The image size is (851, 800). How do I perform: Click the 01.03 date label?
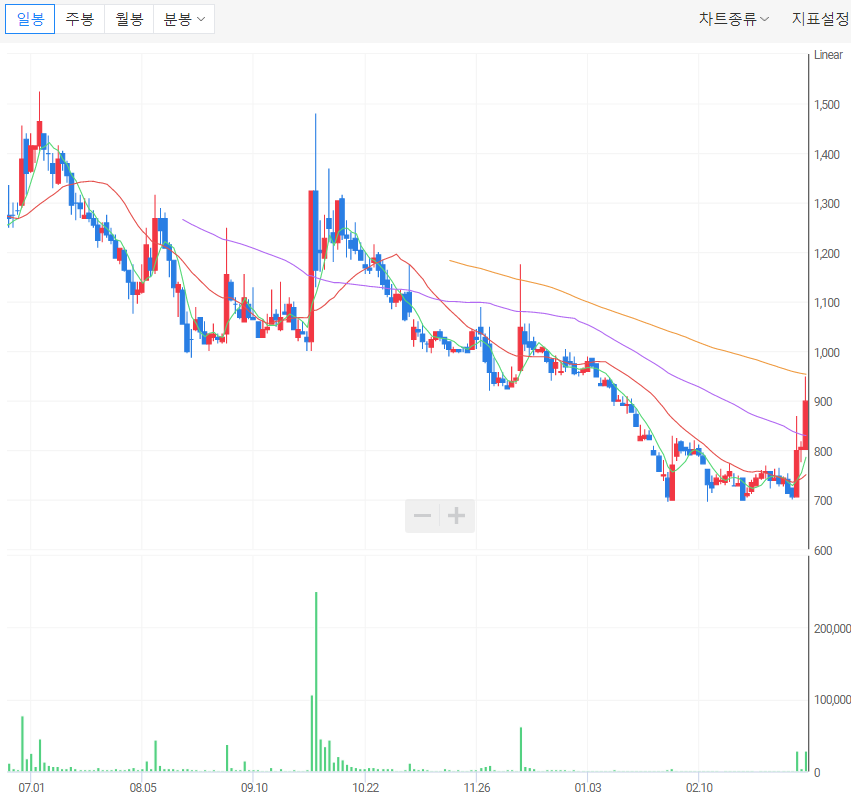click(588, 787)
